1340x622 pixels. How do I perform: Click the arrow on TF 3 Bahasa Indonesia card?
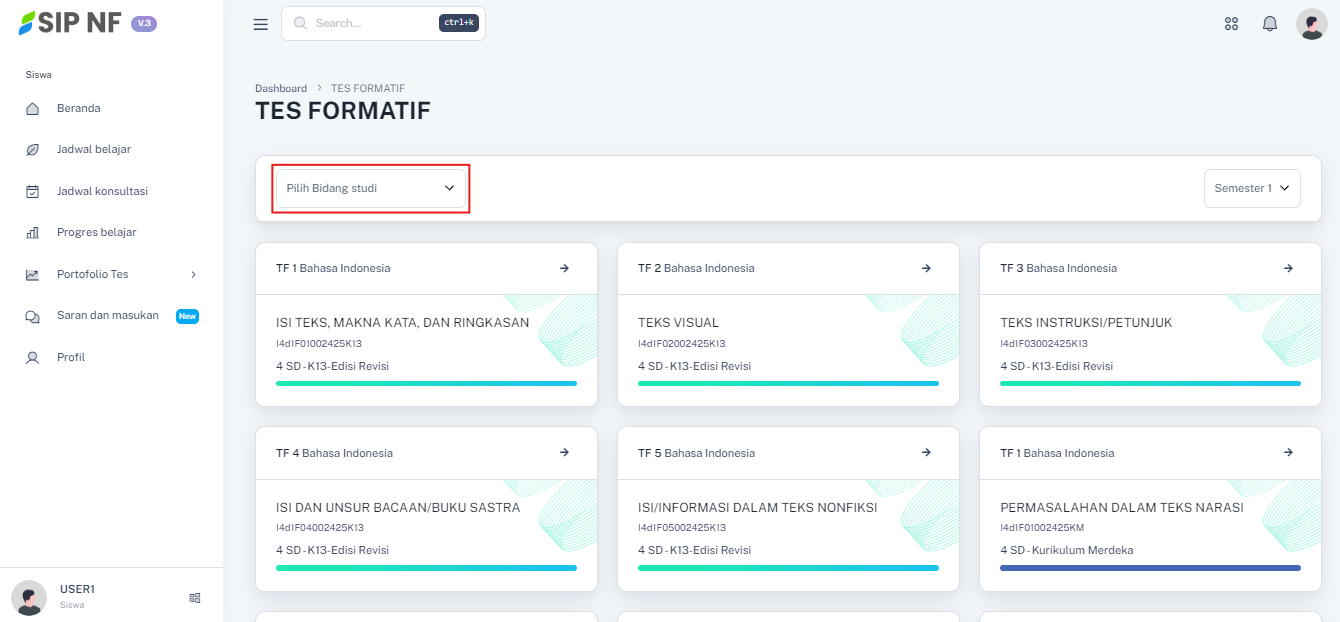(1288, 268)
